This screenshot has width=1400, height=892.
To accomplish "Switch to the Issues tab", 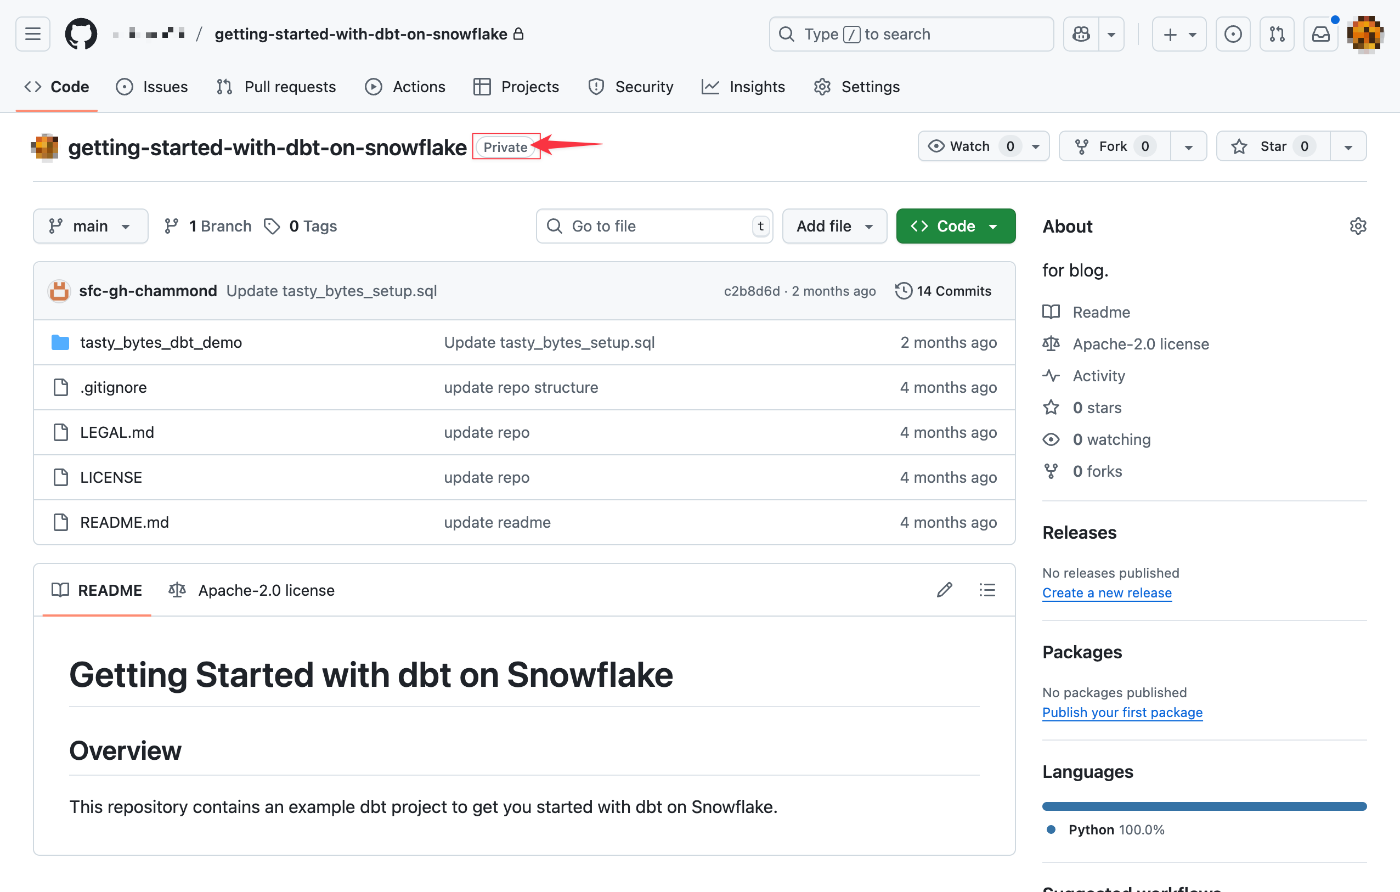I will tap(152, 87).
